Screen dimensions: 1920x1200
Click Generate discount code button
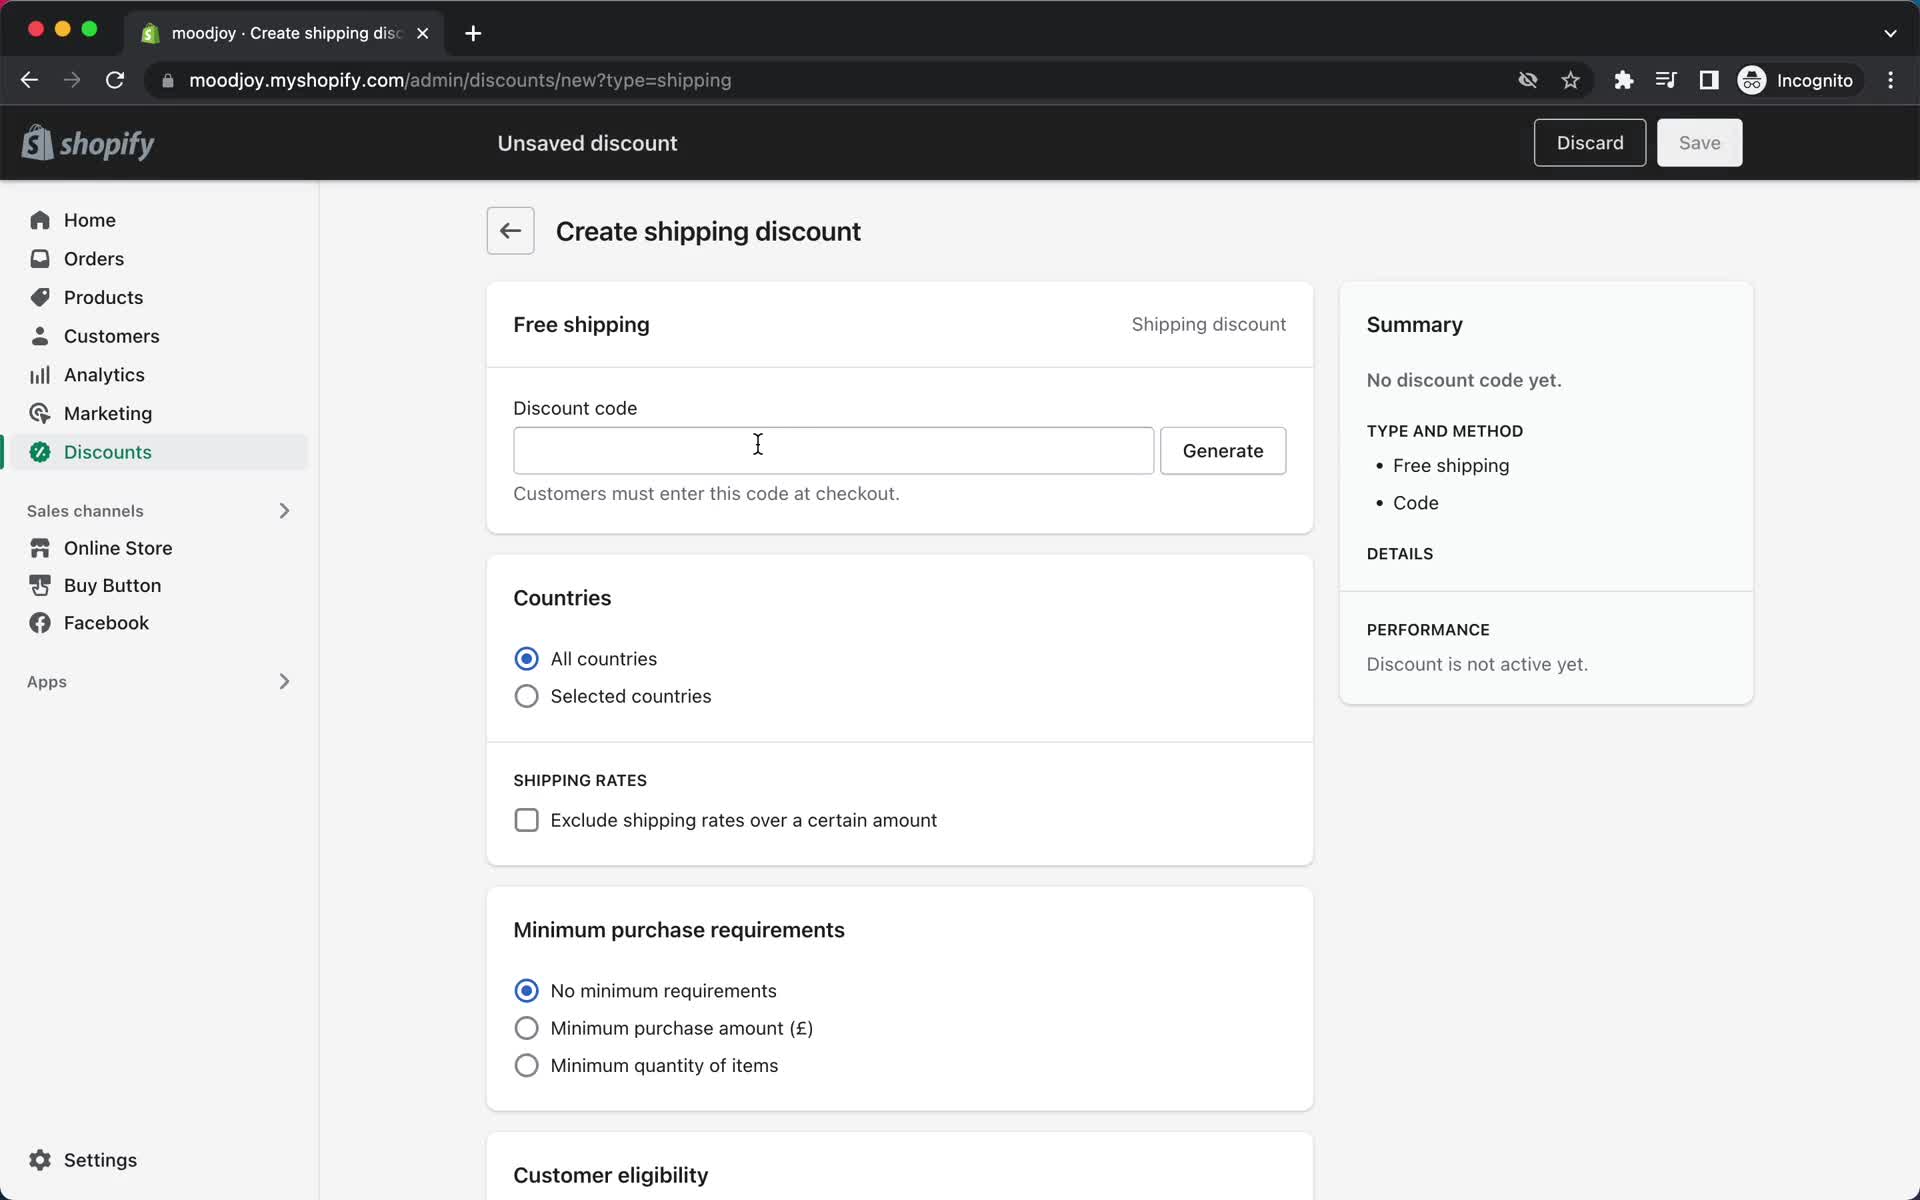1222,451
